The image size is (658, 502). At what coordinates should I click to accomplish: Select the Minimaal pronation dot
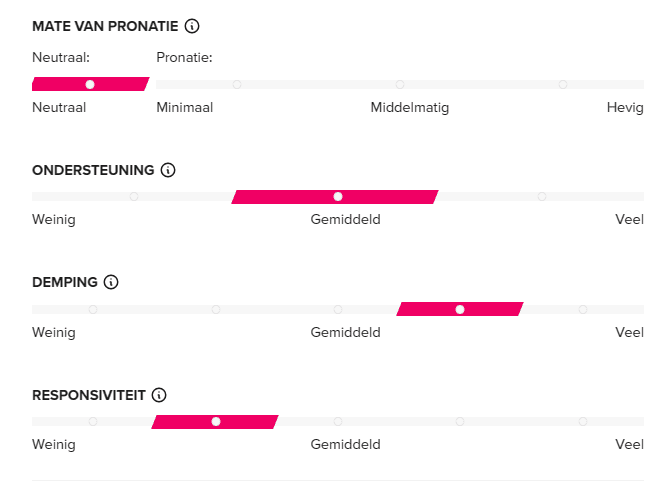(x=237, y=84)
